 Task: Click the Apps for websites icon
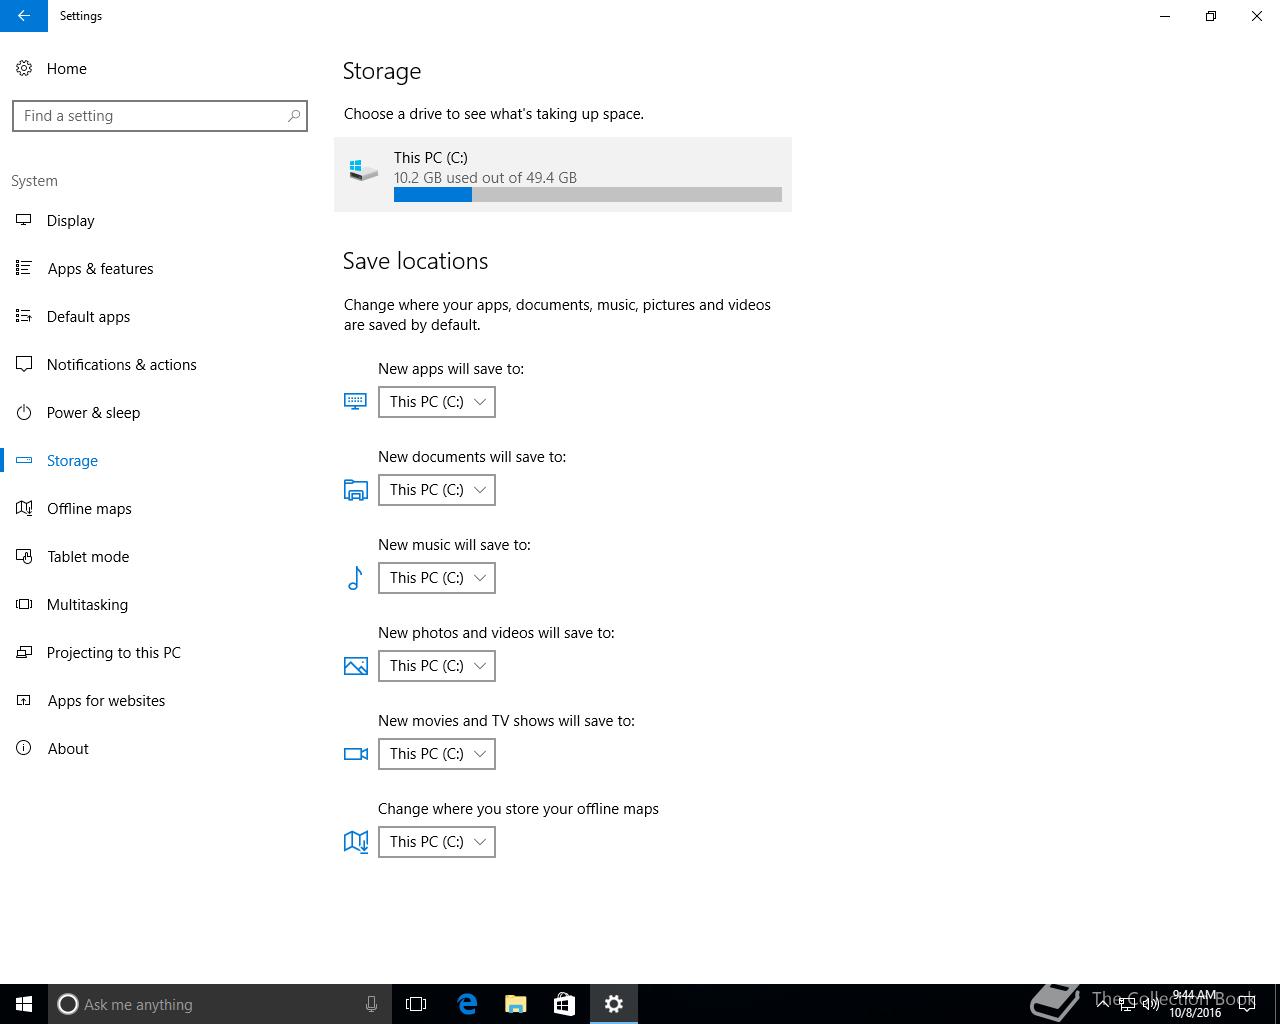(24, 701)
